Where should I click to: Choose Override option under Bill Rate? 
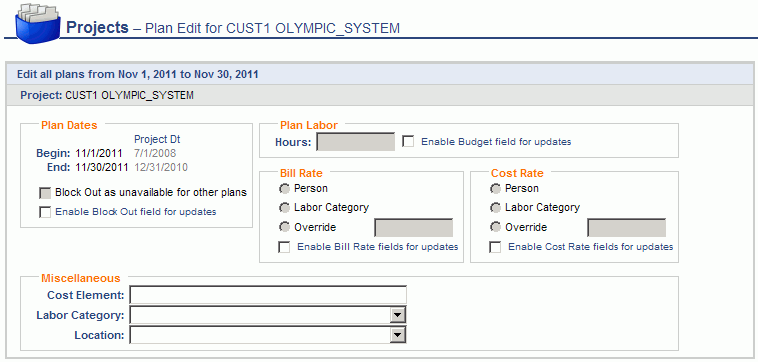[284, 227]
